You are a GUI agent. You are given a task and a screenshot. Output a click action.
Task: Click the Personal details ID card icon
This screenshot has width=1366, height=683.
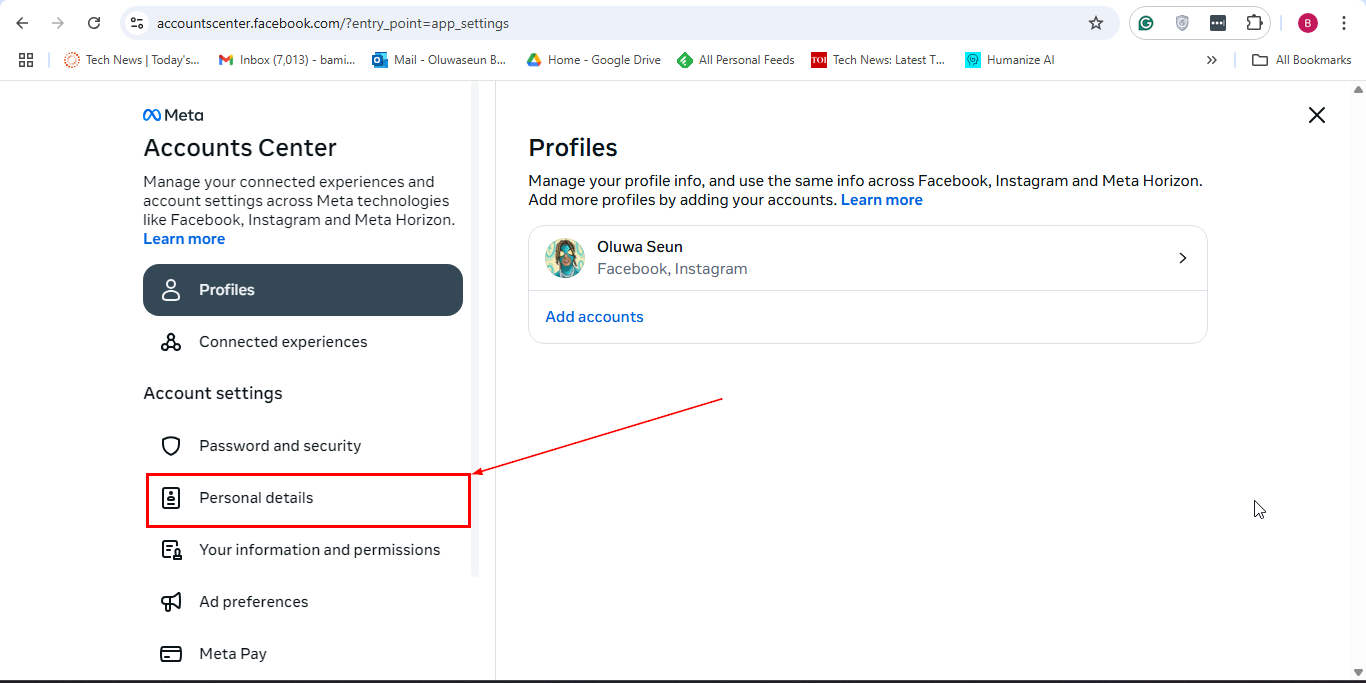click(171, 498)
